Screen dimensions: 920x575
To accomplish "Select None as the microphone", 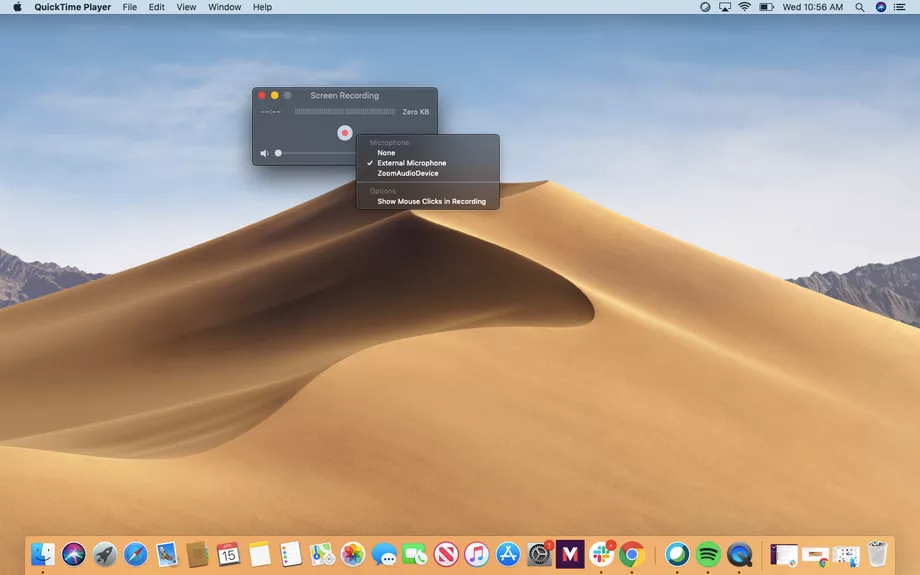I will click(x=386, y=153).
